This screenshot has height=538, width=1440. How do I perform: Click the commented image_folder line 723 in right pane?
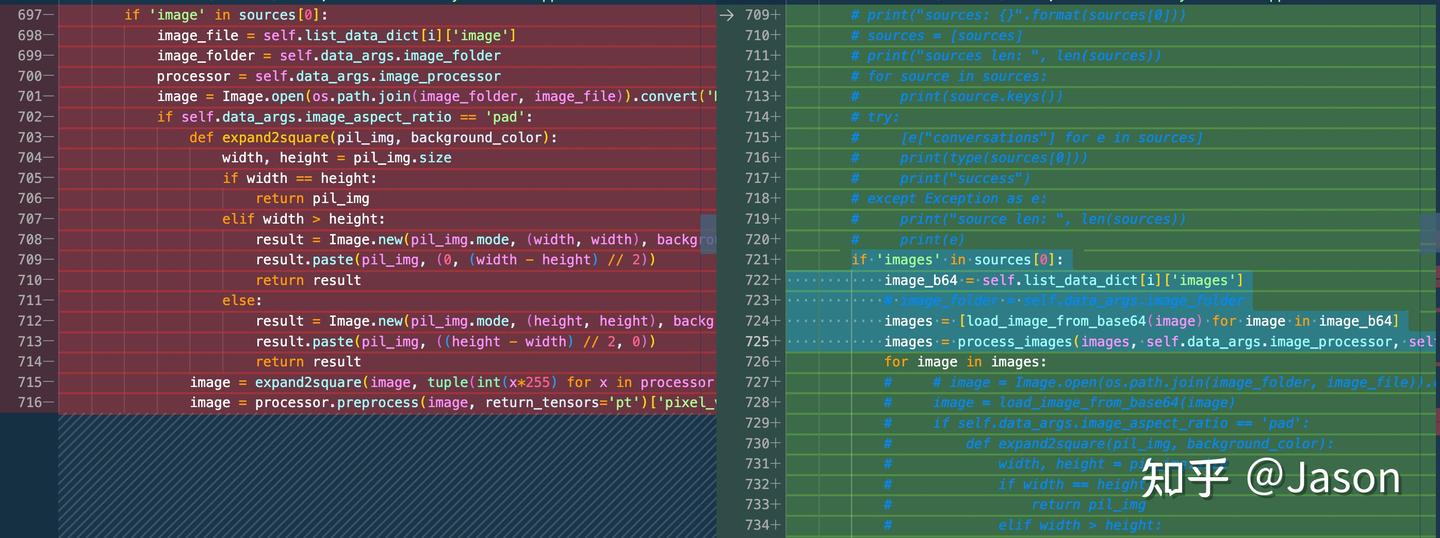click(1064, 300)
